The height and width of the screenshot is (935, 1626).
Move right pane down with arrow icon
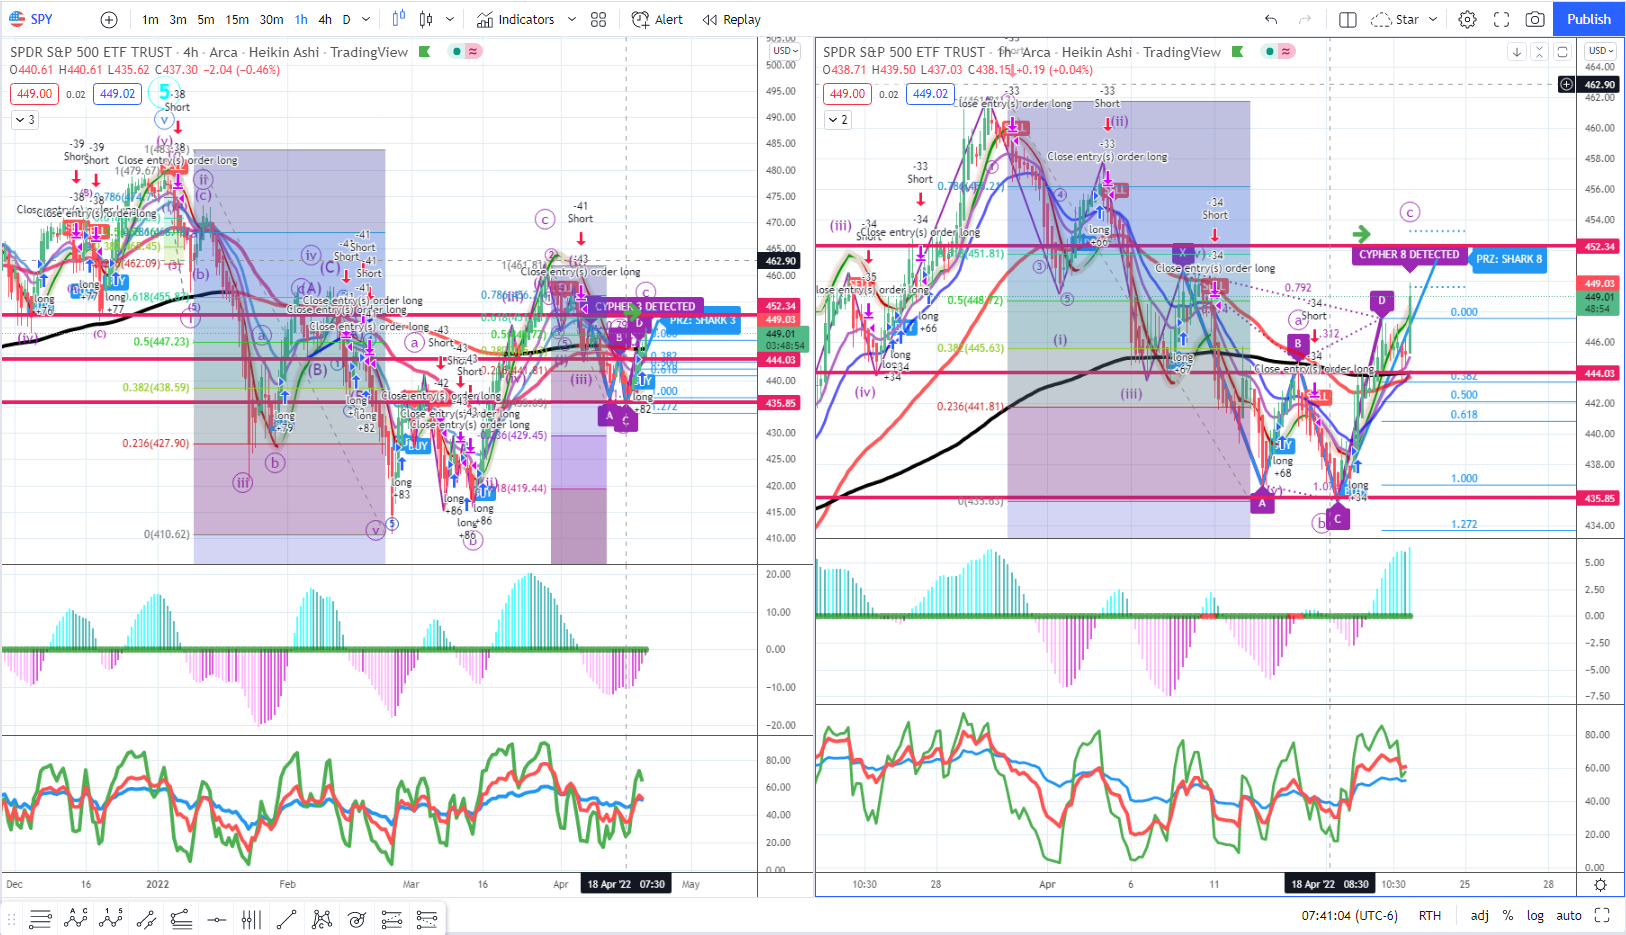1517,52
